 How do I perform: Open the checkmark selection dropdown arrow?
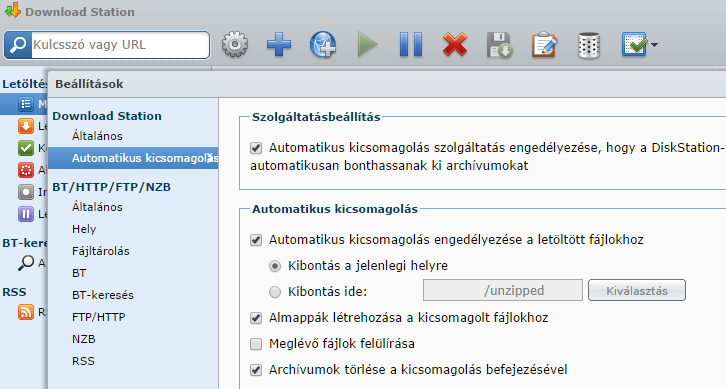click(654, 45)
